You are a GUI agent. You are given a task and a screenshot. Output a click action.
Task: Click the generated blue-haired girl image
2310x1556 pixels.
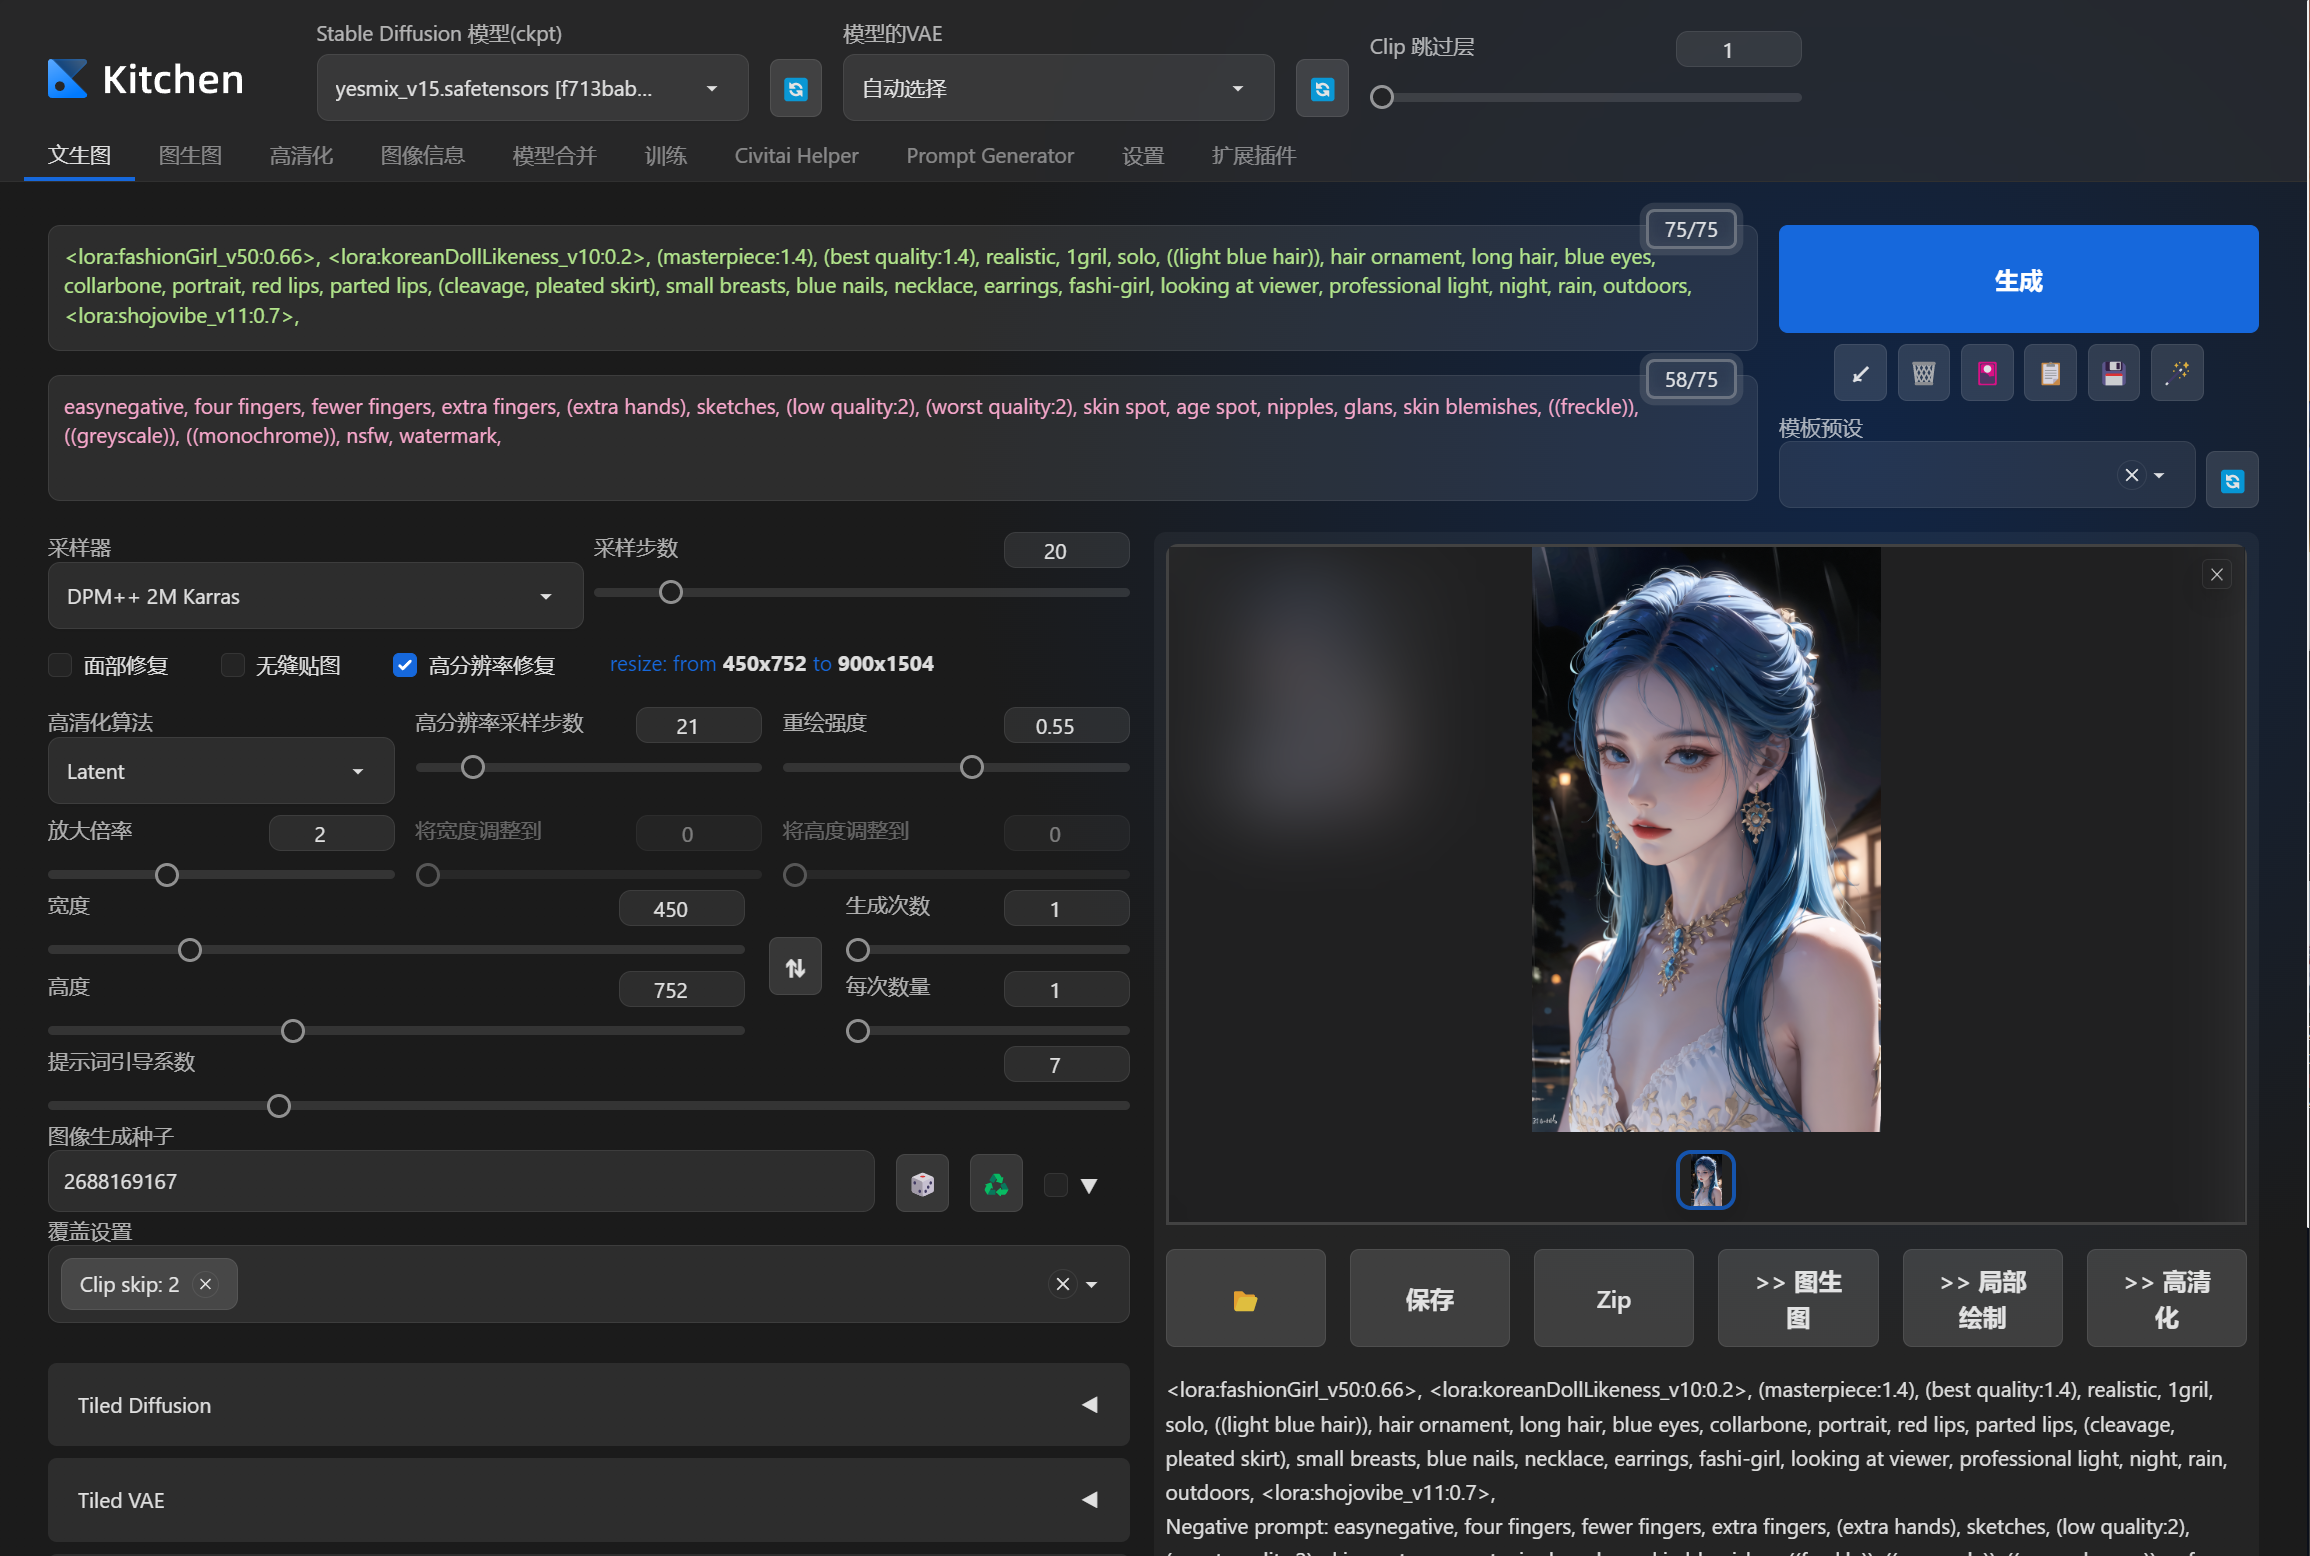(1706, 839)
